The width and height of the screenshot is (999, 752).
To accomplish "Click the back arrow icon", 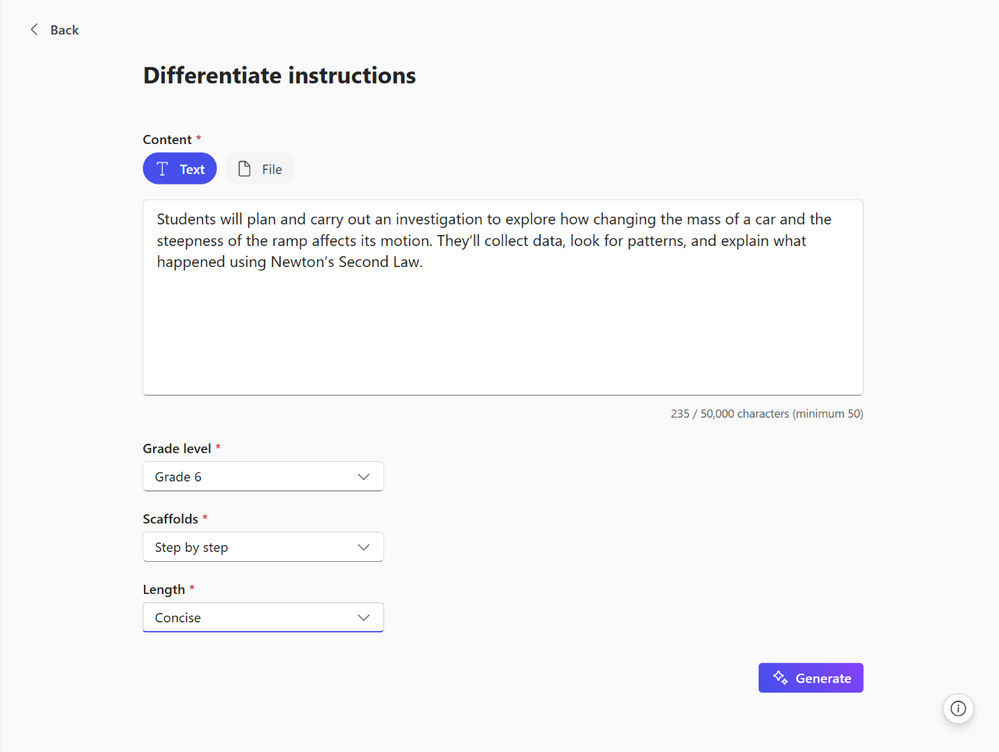I will (x=34, y=30).
